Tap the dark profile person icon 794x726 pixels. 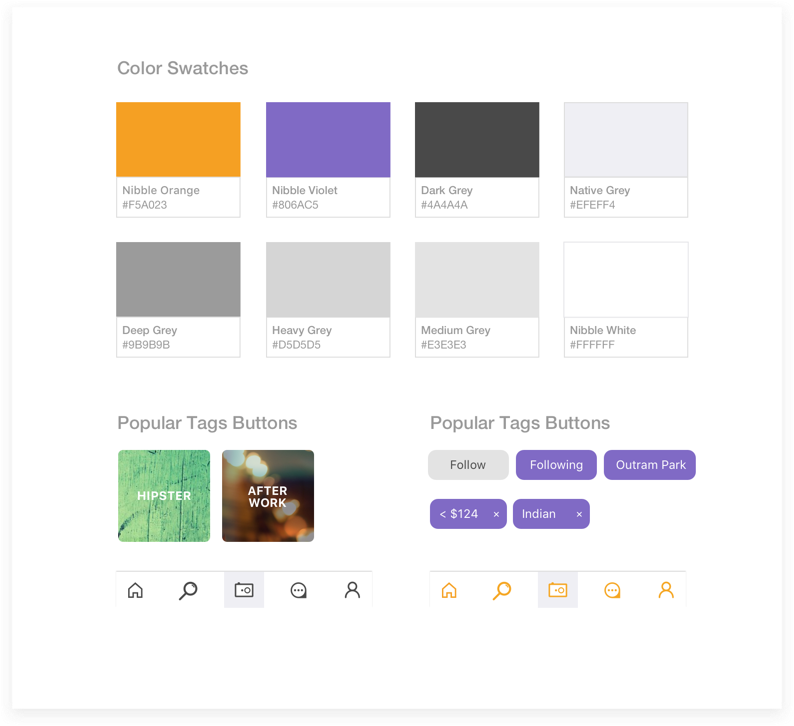352,590
